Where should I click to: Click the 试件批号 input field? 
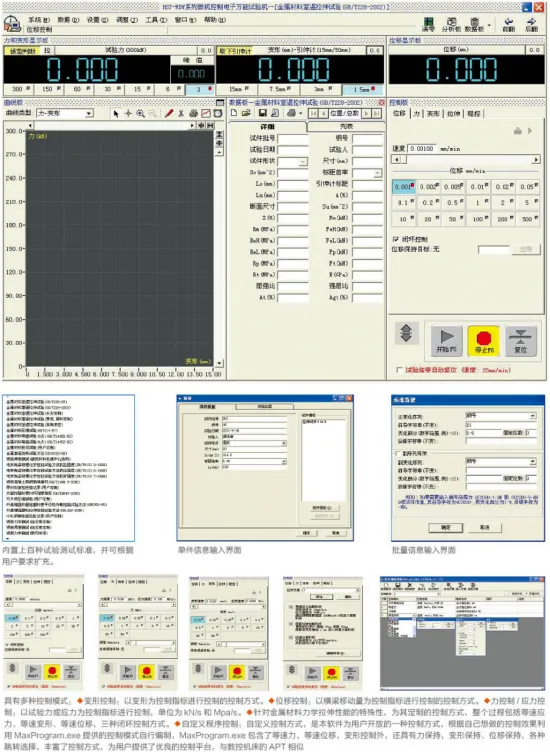[292, 138]
